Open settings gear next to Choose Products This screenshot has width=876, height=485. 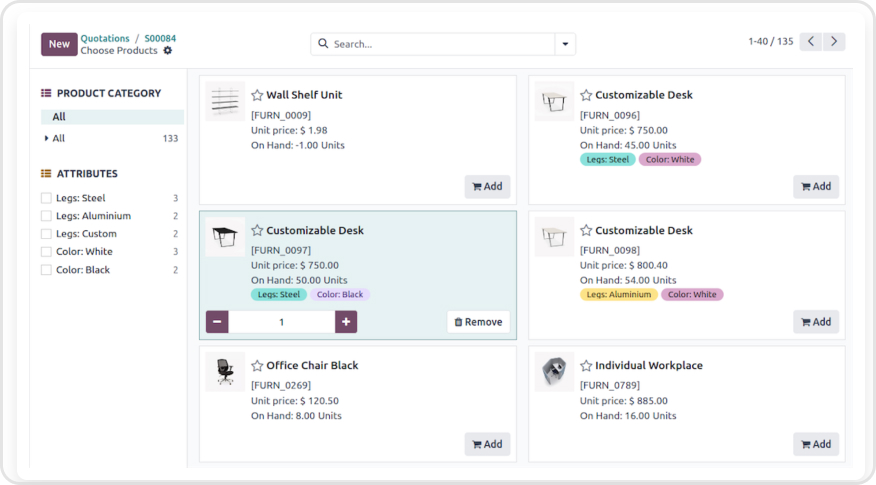(x=168, y=50)
